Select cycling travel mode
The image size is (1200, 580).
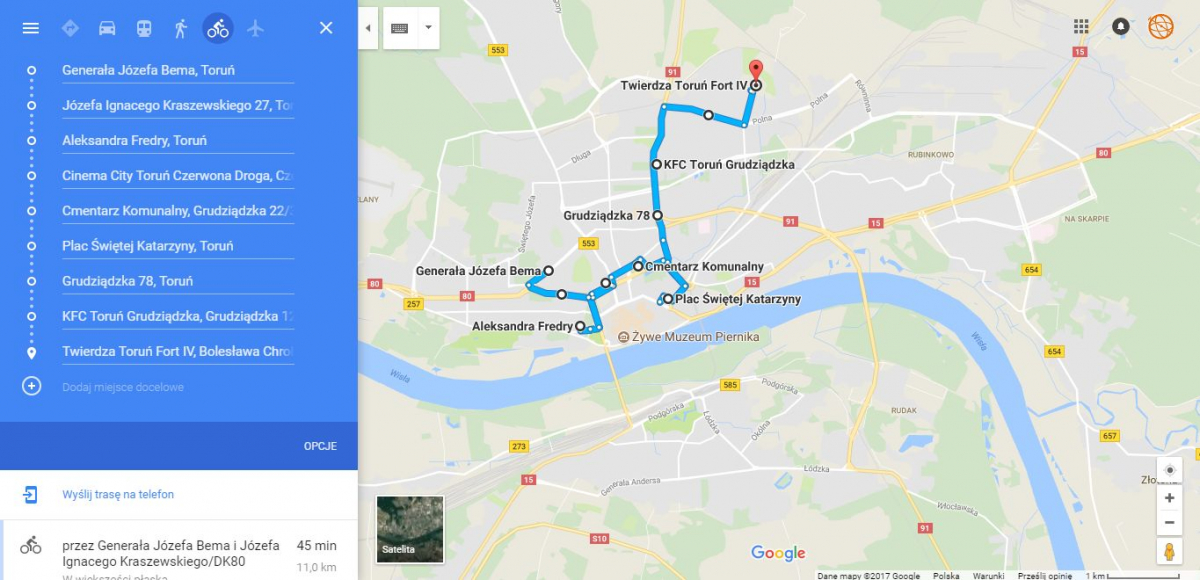click(x=218, y=28)
